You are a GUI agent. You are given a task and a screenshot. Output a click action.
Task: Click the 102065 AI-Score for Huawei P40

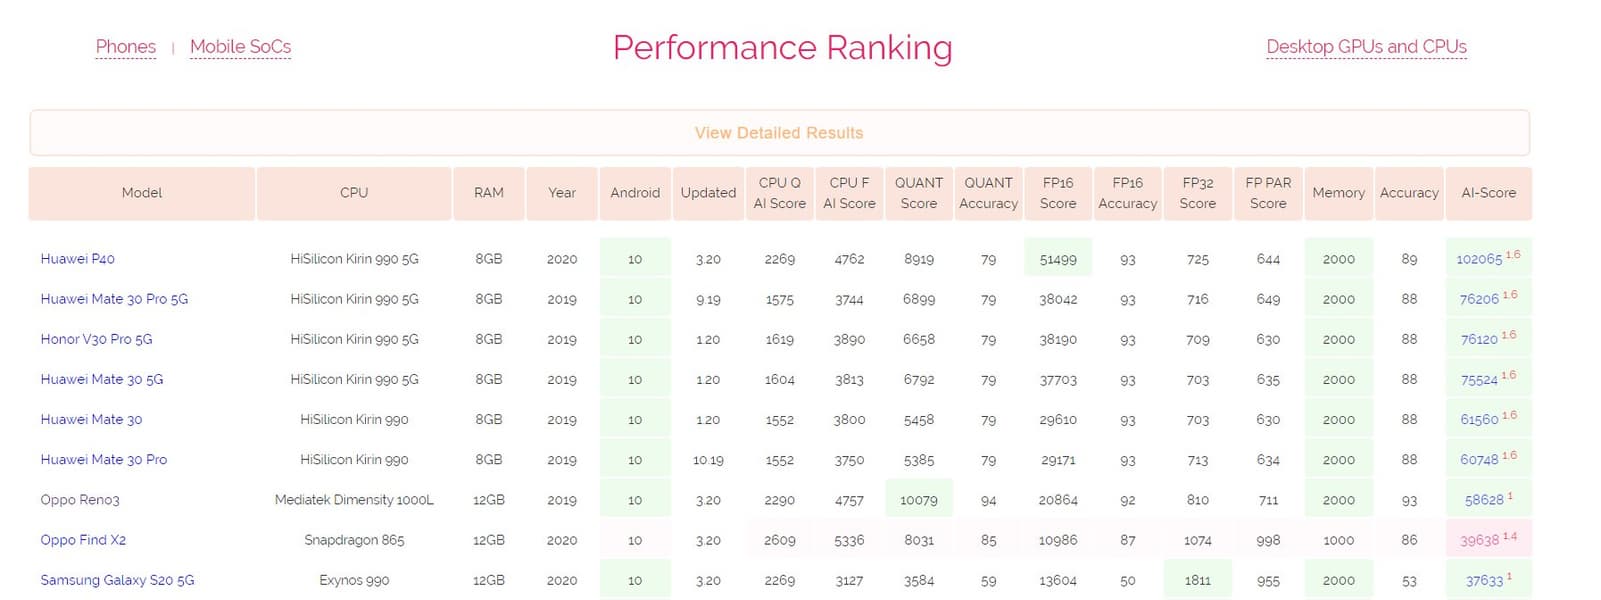[1479, 259]
